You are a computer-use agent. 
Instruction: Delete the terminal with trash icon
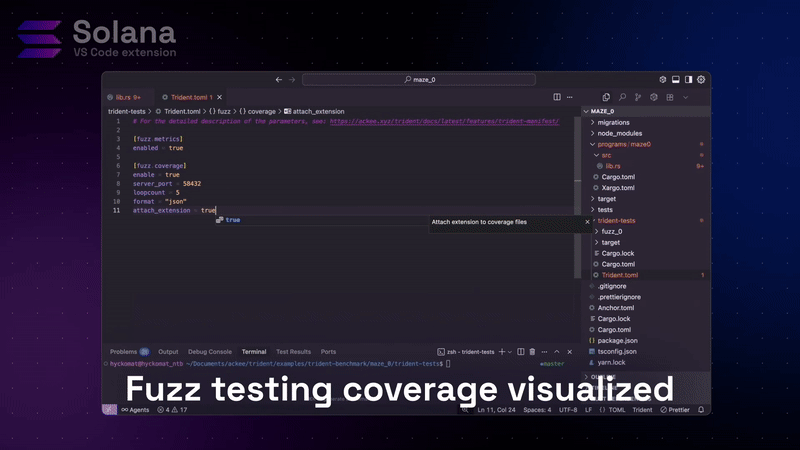532,352
